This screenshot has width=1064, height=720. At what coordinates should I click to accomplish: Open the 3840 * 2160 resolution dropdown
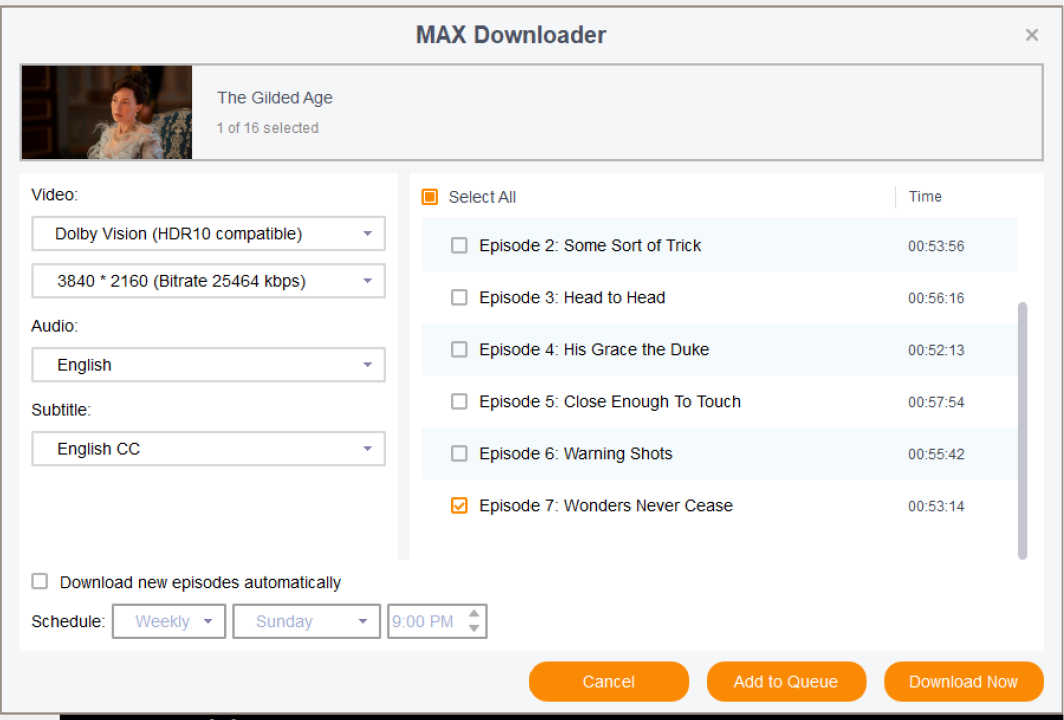coord(208,281)
